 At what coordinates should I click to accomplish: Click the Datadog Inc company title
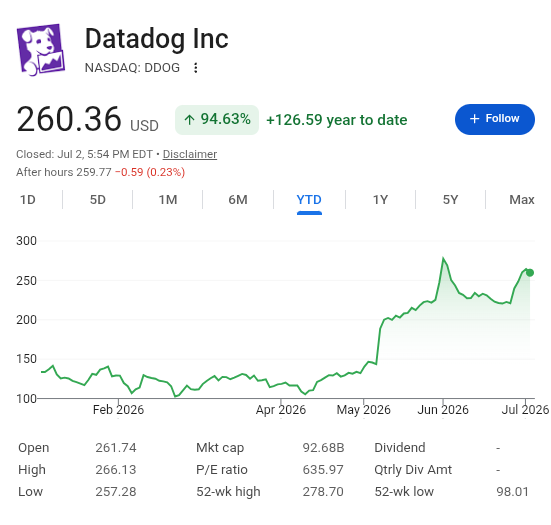(x=157, y=39)
